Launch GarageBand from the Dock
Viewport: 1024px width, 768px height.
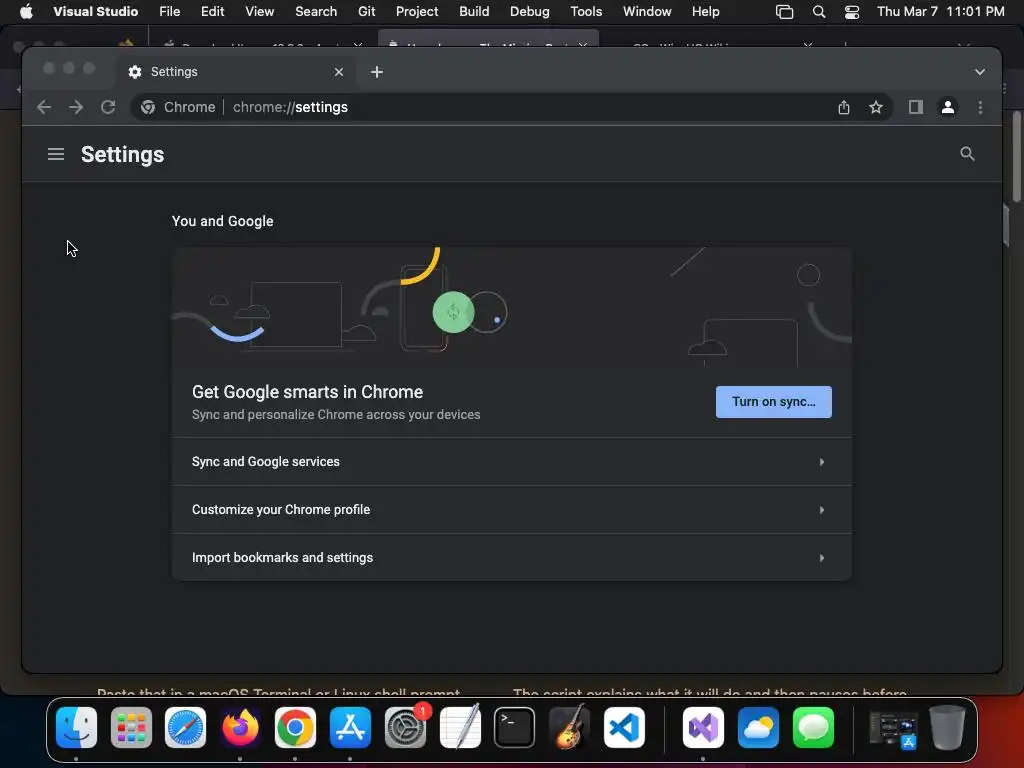[x=569, y=727]
